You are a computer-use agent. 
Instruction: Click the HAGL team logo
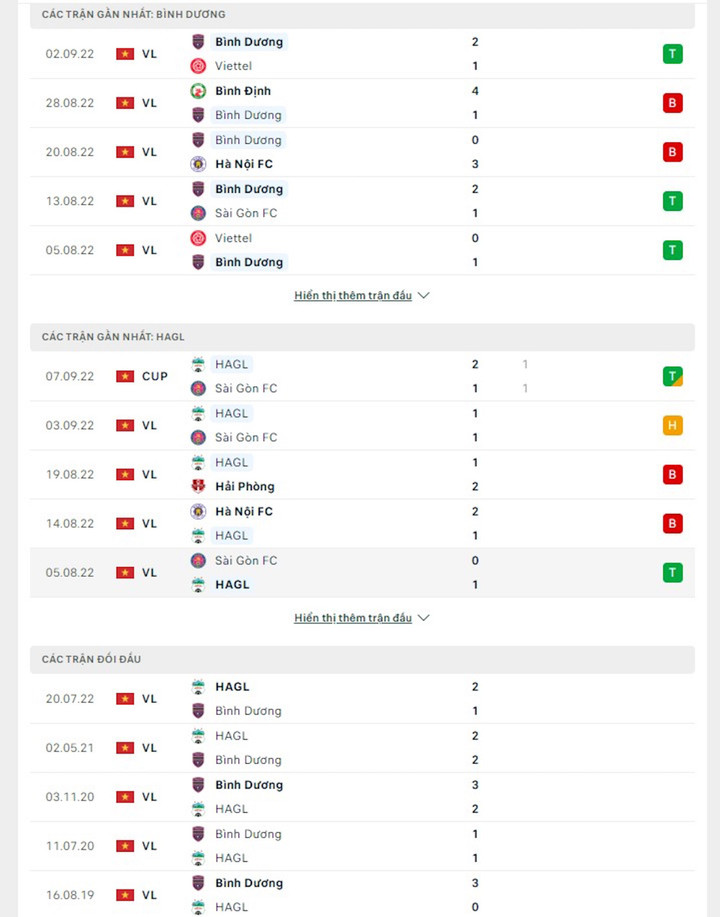pos(200,364)
